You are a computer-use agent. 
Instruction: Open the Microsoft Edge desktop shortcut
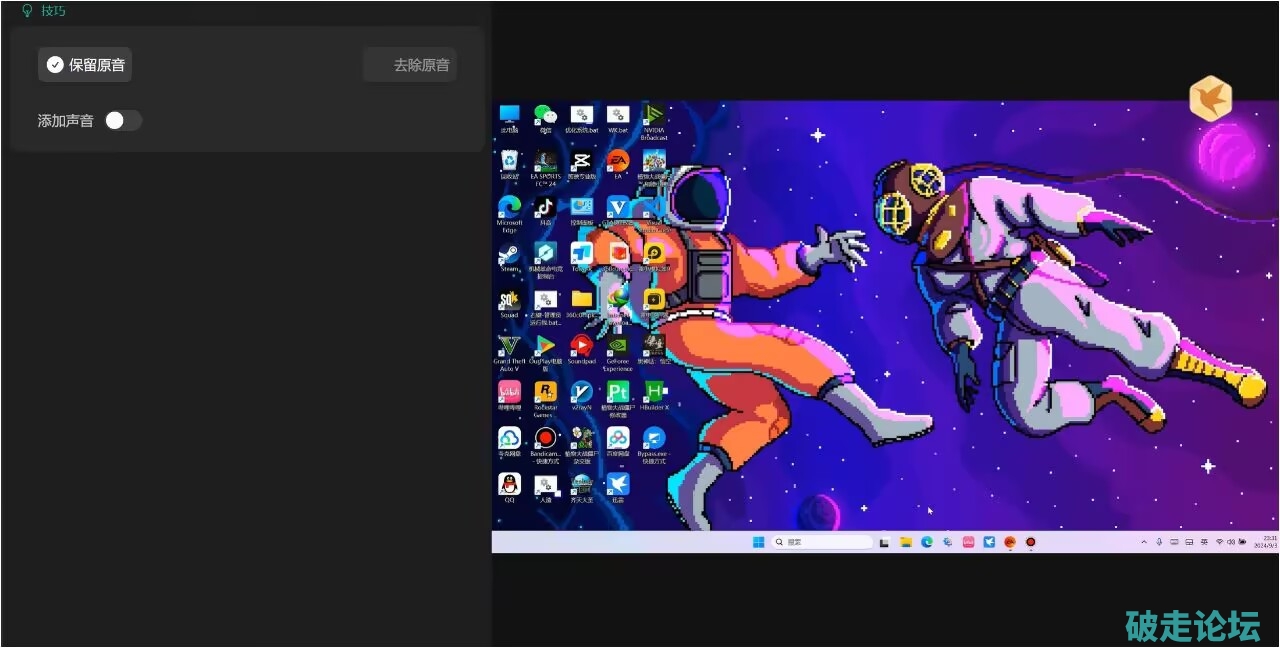(509, 208)
